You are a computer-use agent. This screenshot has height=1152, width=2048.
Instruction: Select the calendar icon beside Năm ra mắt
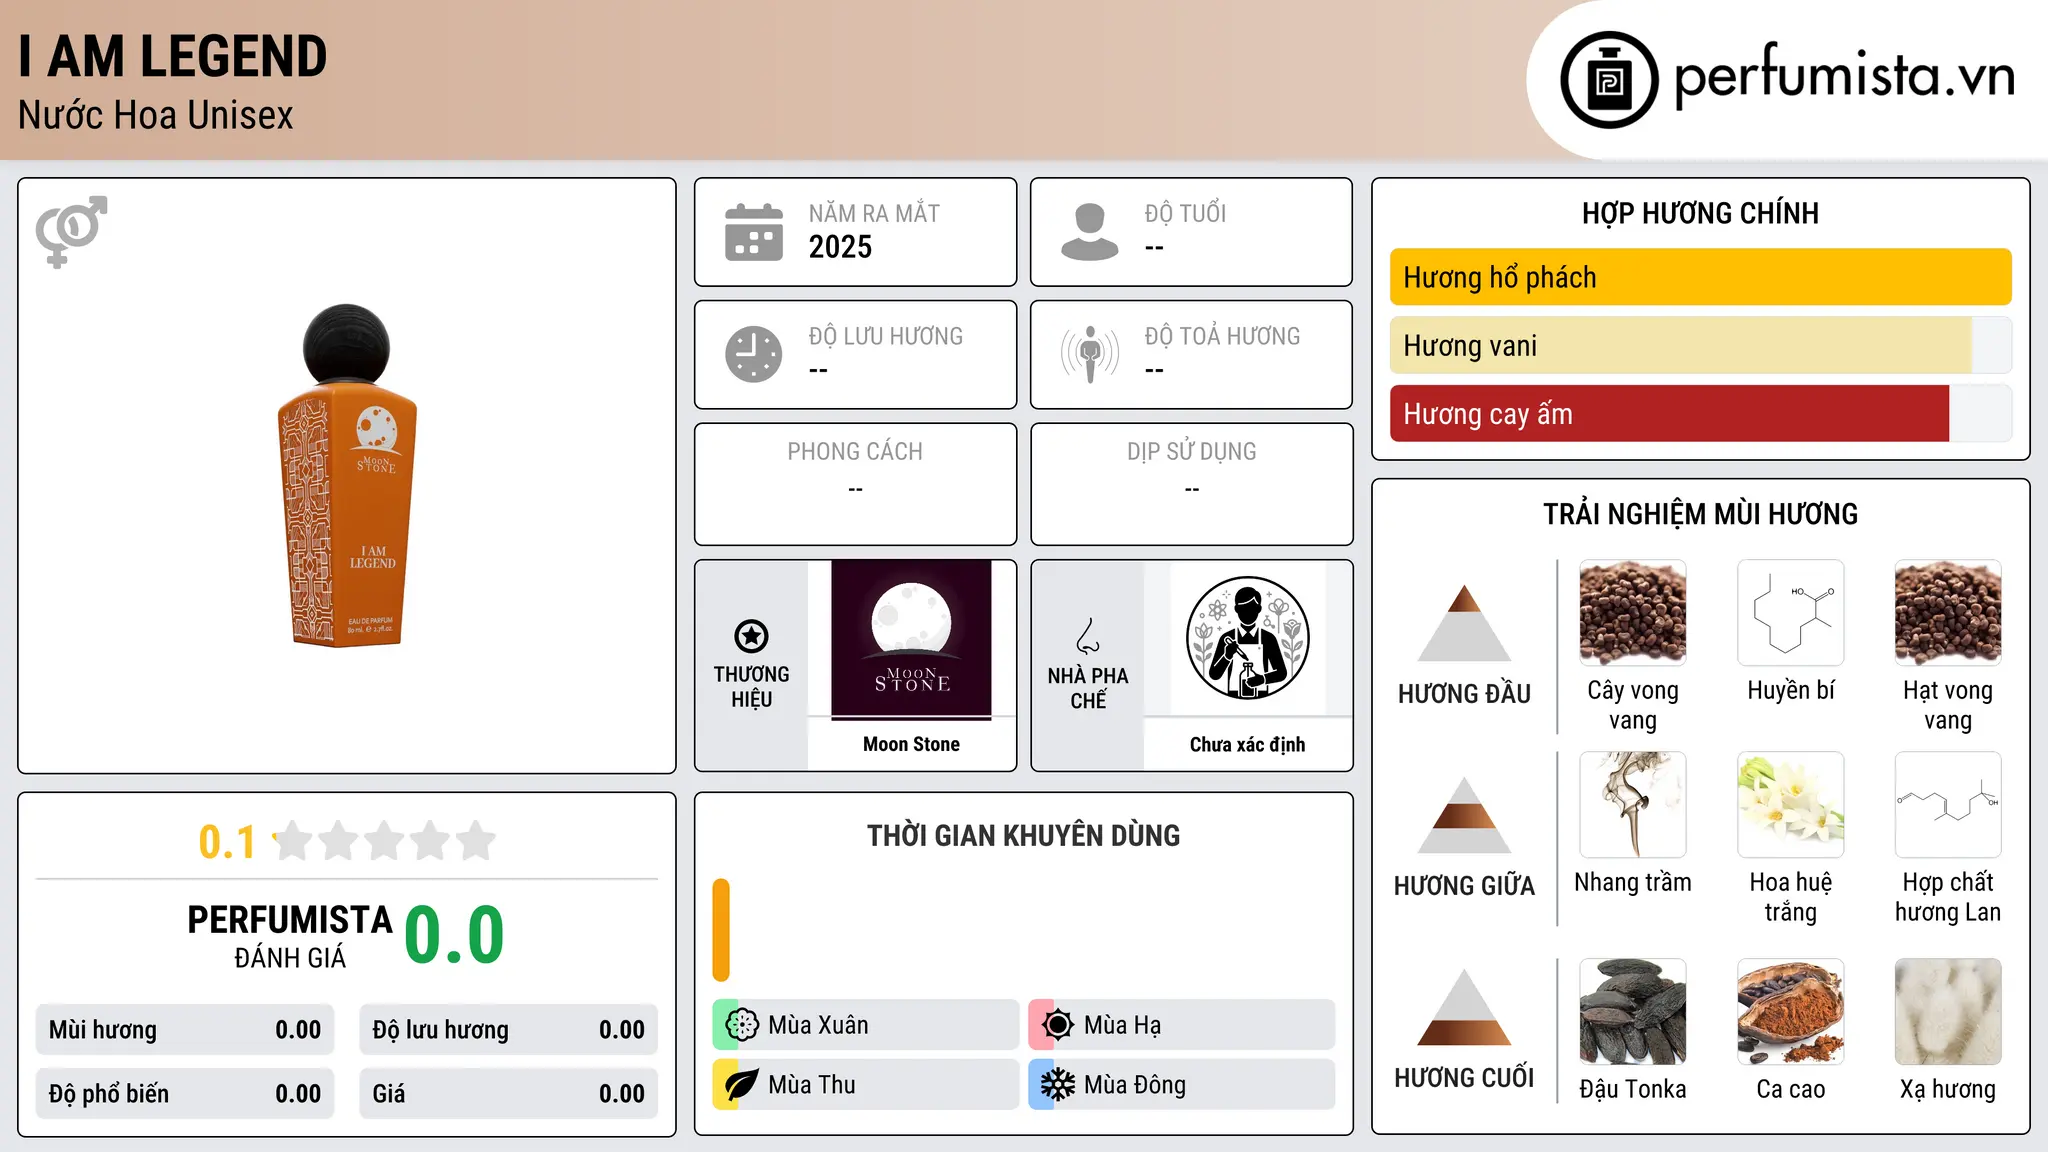[754, 232]
